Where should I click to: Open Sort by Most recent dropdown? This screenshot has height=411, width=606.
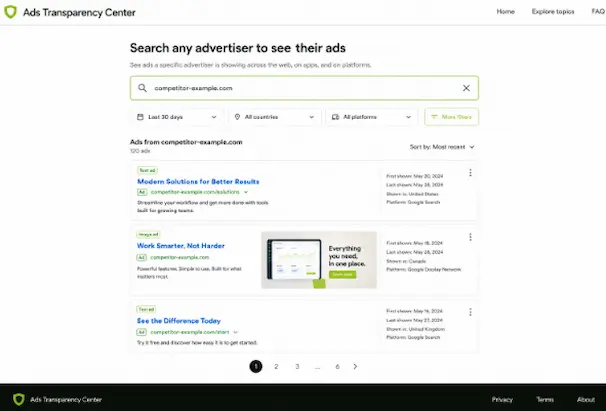(442, 147)
